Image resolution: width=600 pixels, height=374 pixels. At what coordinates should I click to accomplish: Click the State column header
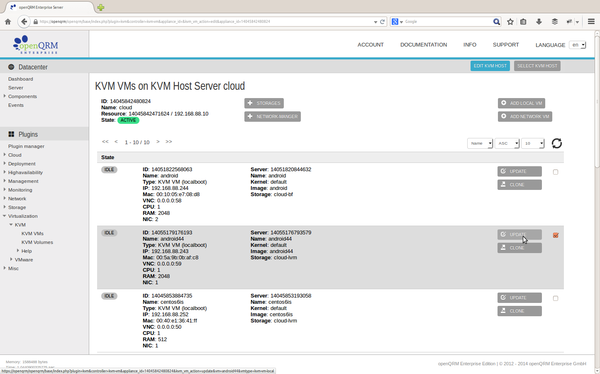click(108, 157)
